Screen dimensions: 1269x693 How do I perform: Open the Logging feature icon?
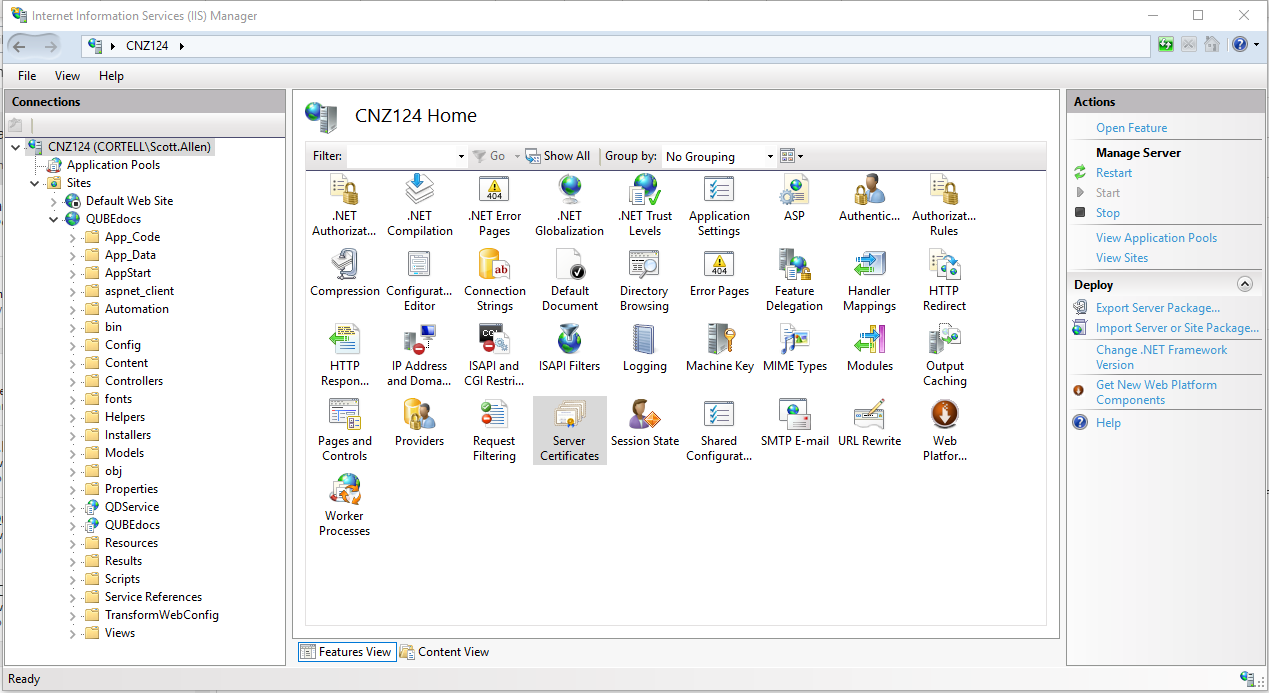click(644, 347)
